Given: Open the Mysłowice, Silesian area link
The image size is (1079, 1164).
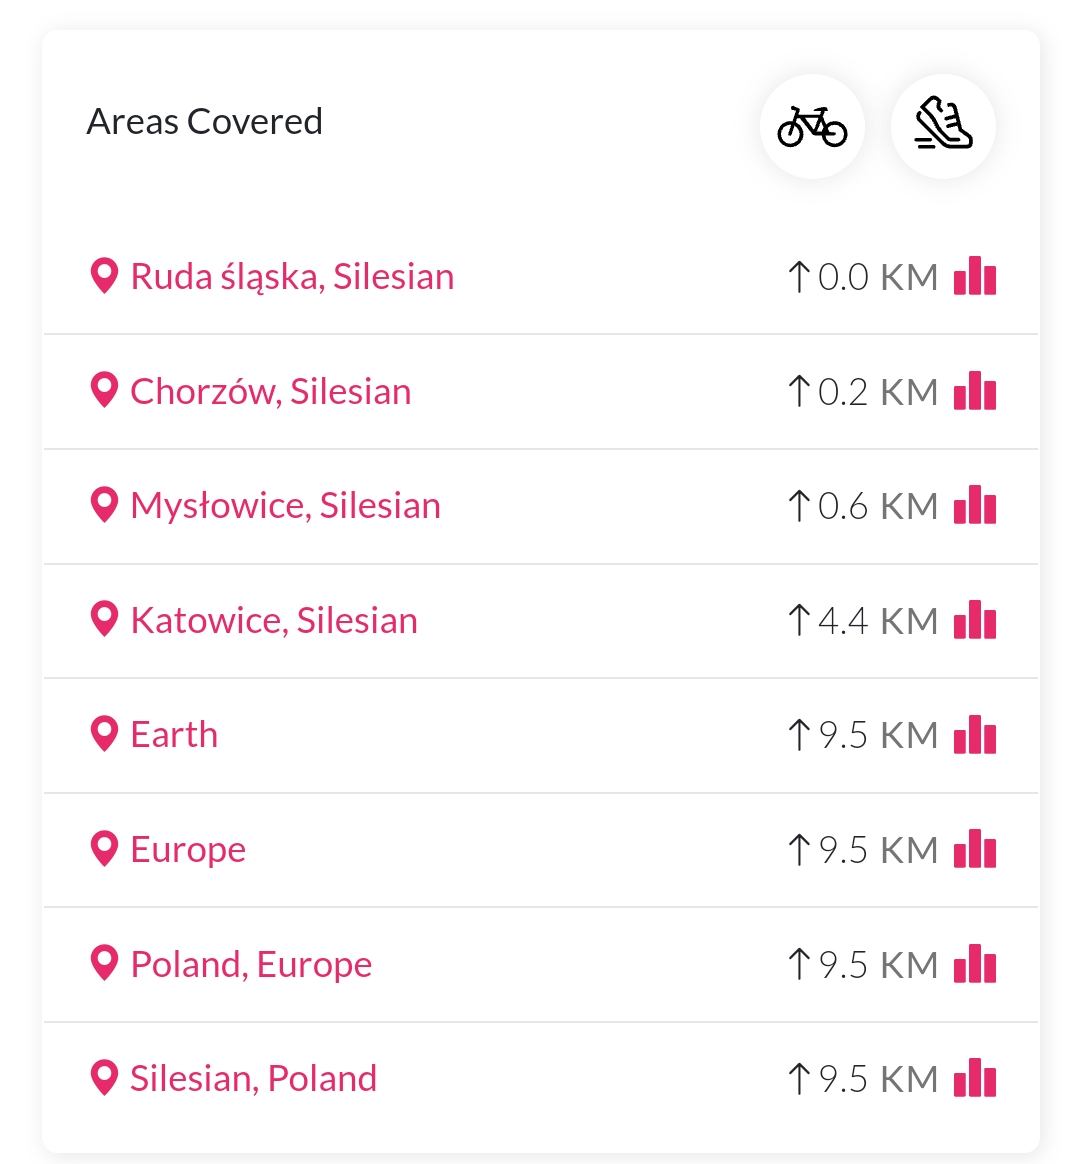Looking at the screenshot, I should click(285, 506).
